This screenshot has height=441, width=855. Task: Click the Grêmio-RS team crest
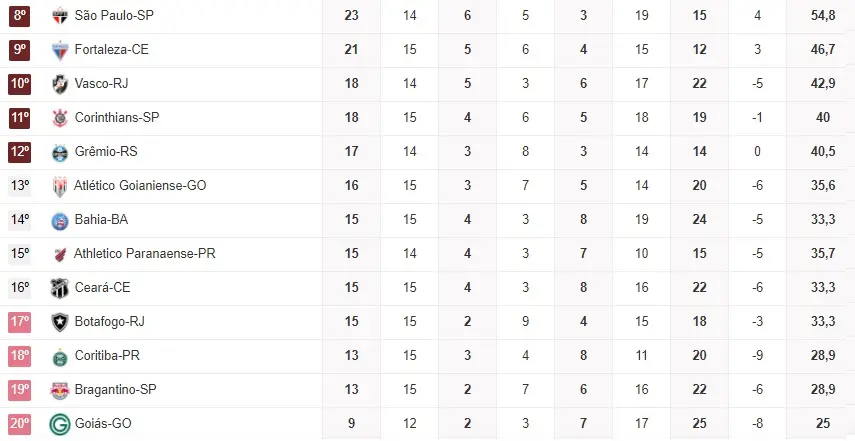60,152
